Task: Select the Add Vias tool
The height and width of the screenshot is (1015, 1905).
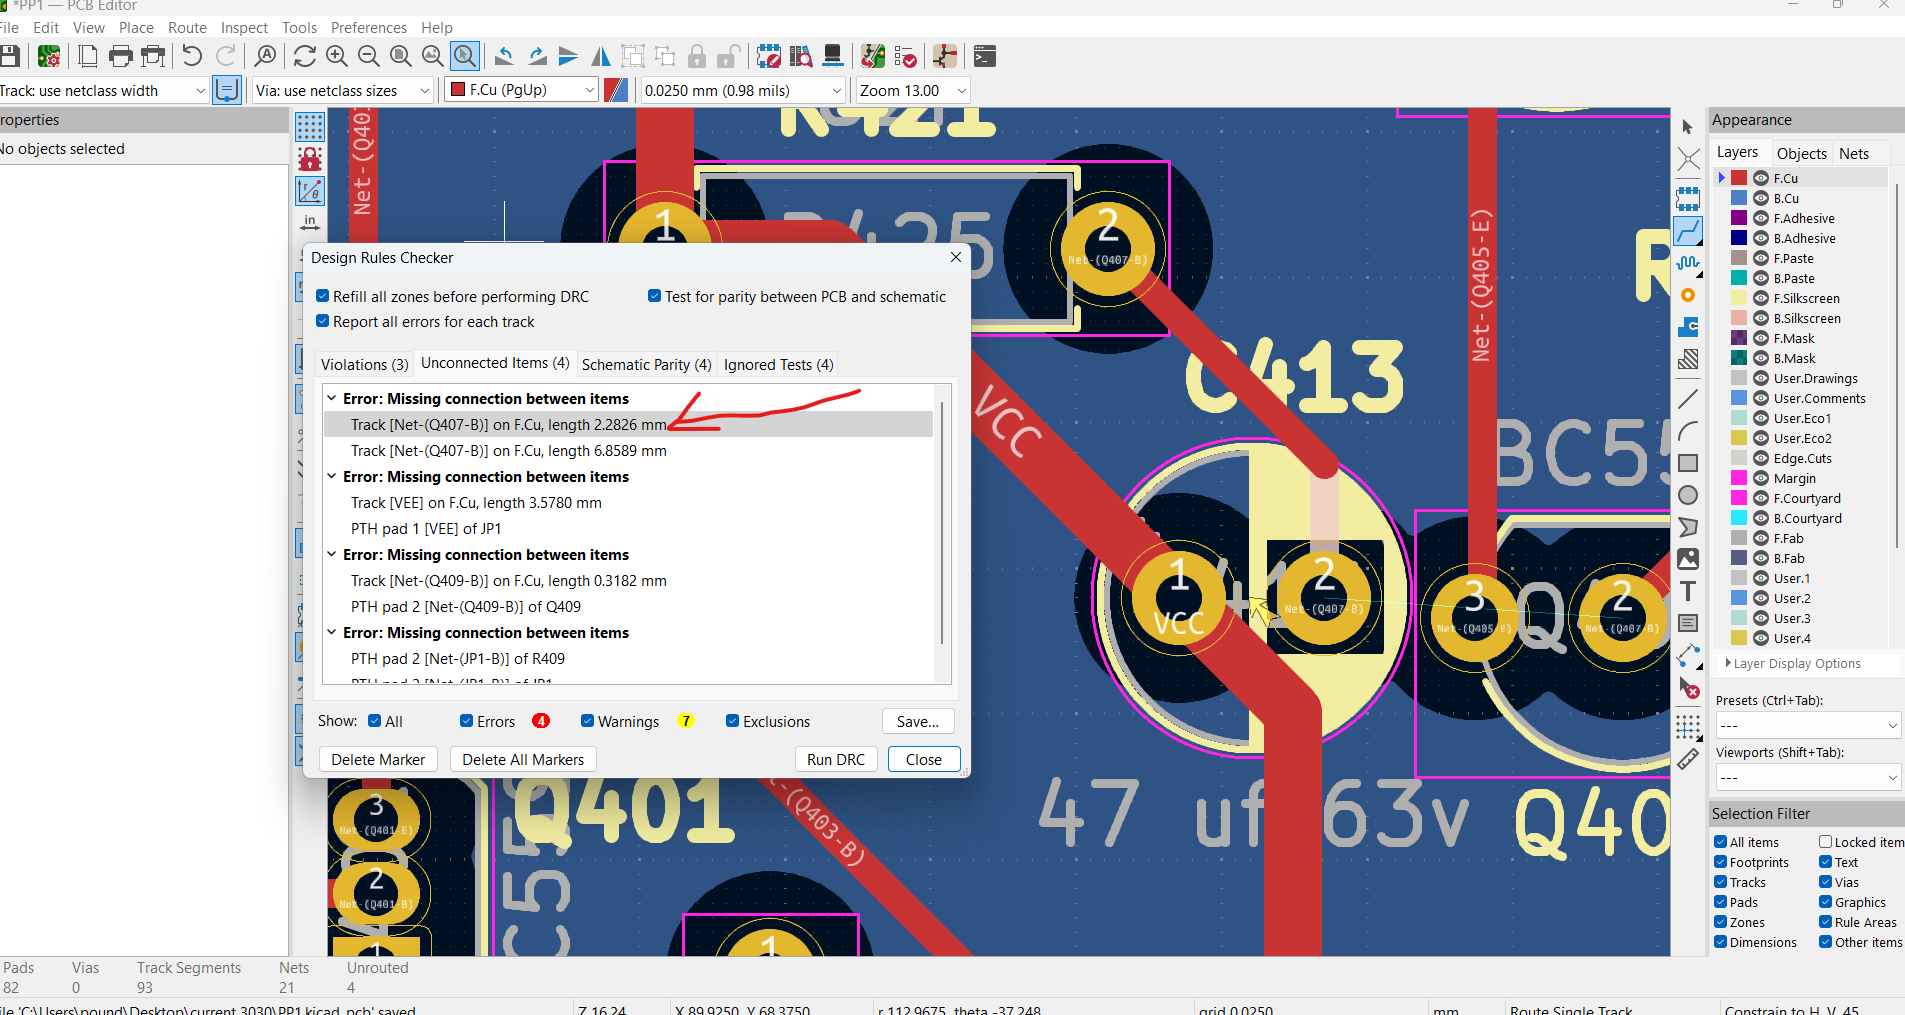Action: [x=1688, y=295]
